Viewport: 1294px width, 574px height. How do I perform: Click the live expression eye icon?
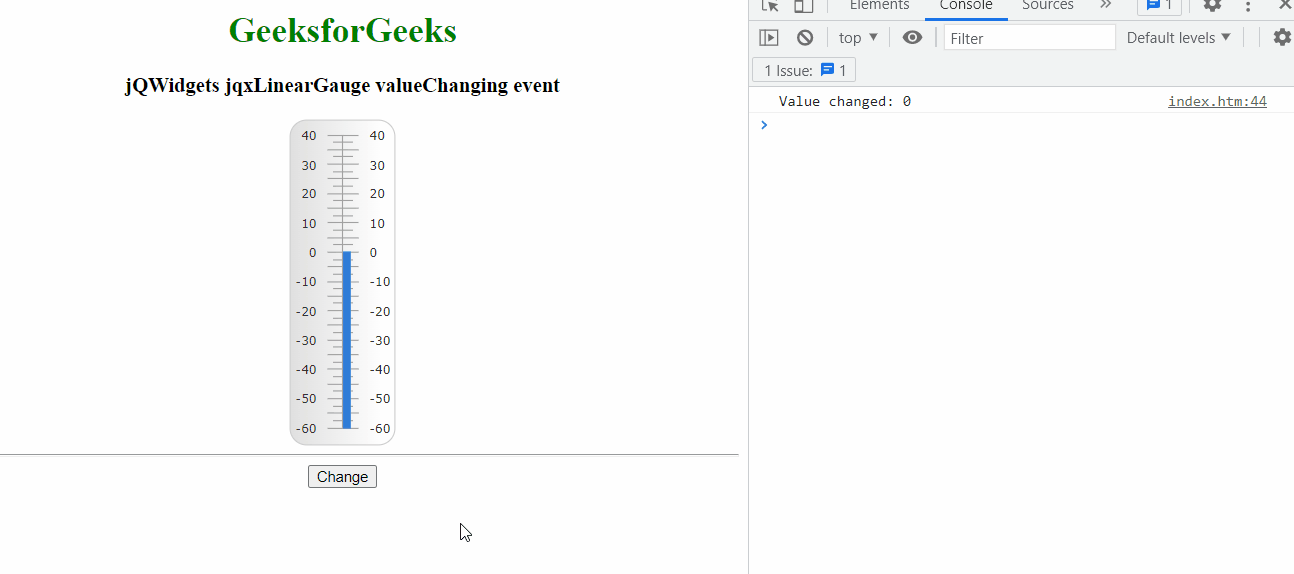tap(912, 38)
